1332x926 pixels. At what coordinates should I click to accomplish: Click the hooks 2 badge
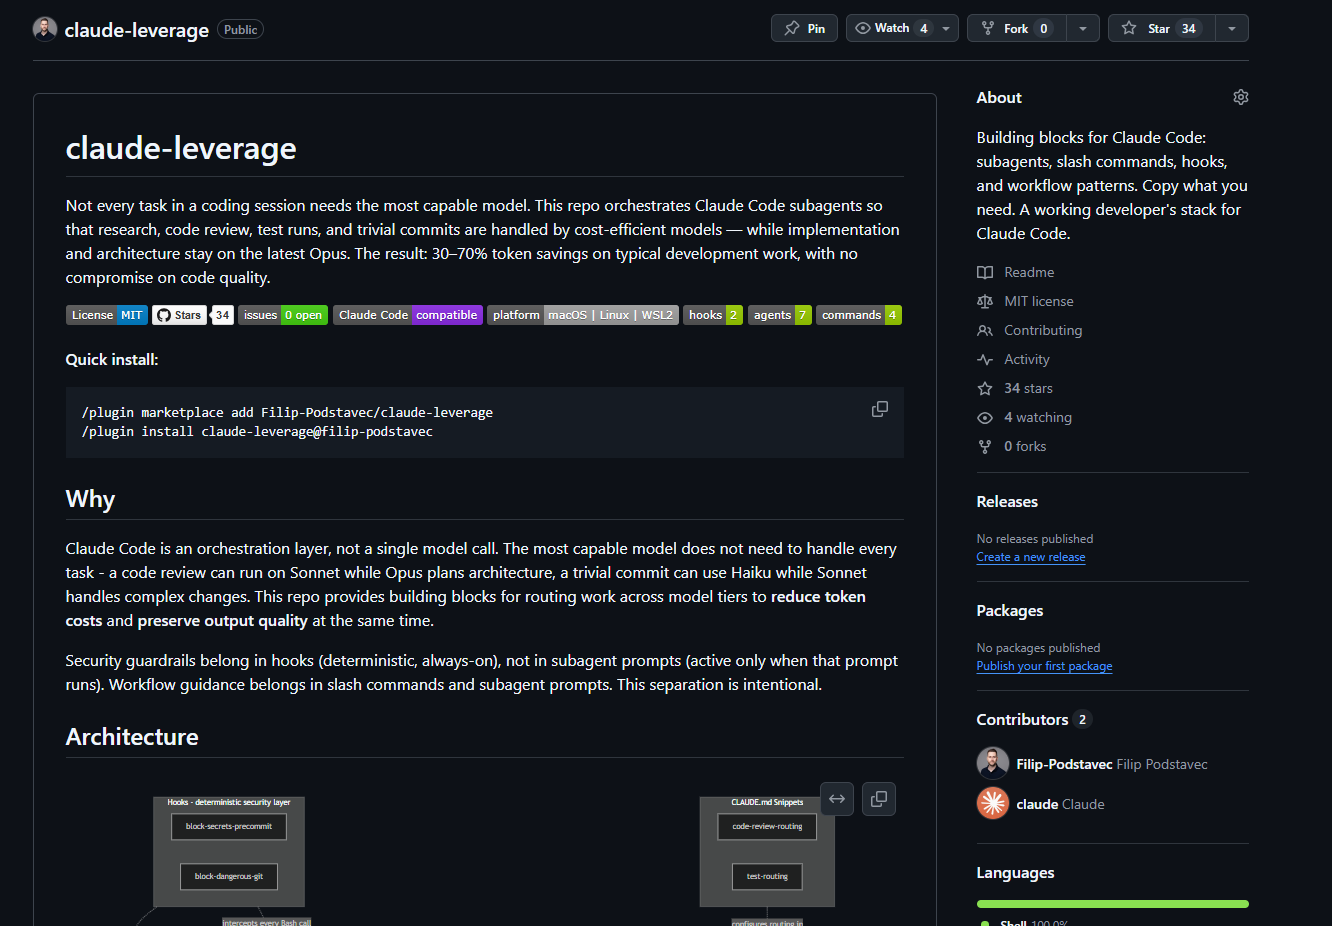pyautogui.click(x=713, y=315)
